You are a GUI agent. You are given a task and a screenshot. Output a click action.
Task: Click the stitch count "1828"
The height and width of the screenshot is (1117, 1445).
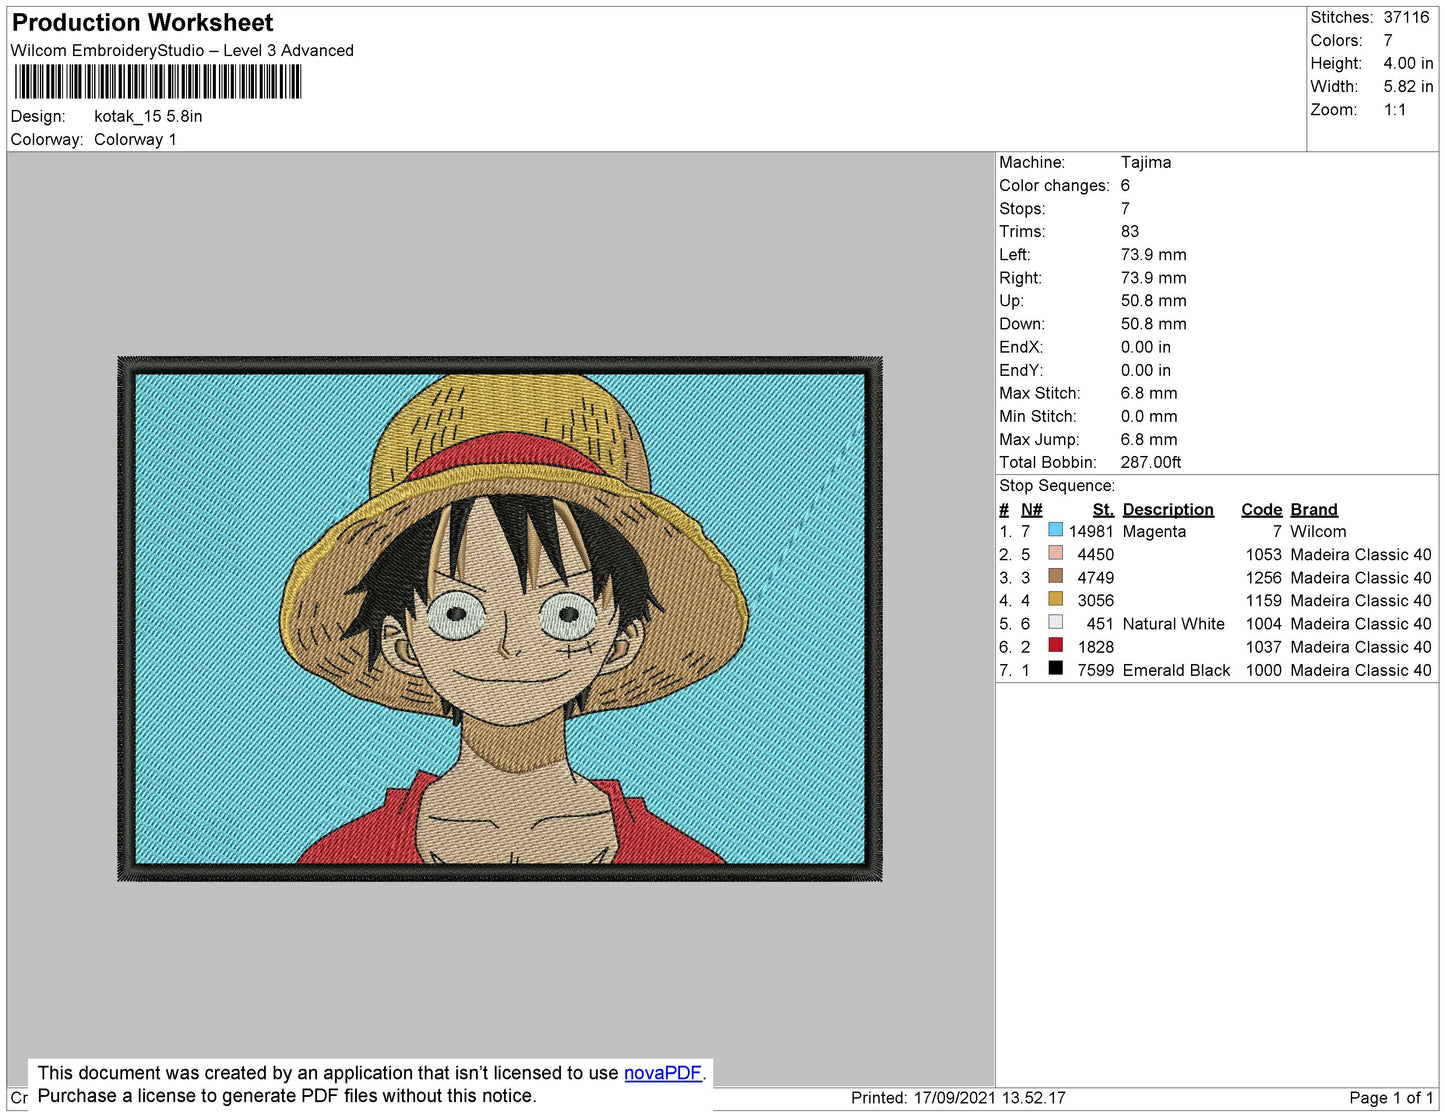coord(1096,648)
